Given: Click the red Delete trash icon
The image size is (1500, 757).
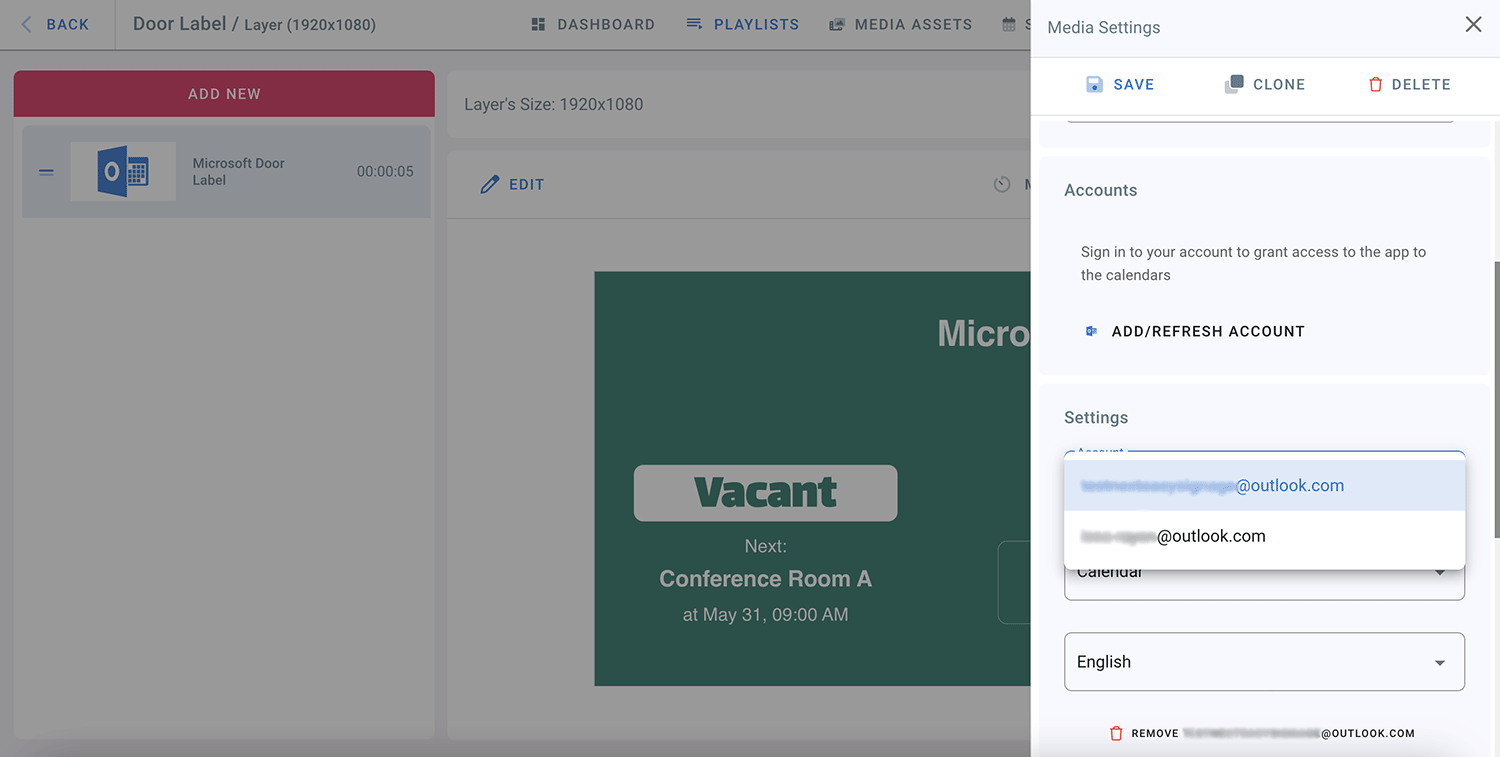Looking at the screenshot, I should [1375, 85].
